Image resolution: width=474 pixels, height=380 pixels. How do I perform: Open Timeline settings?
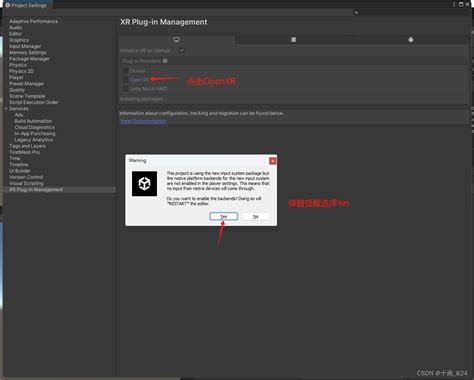(x=19, y=165)
